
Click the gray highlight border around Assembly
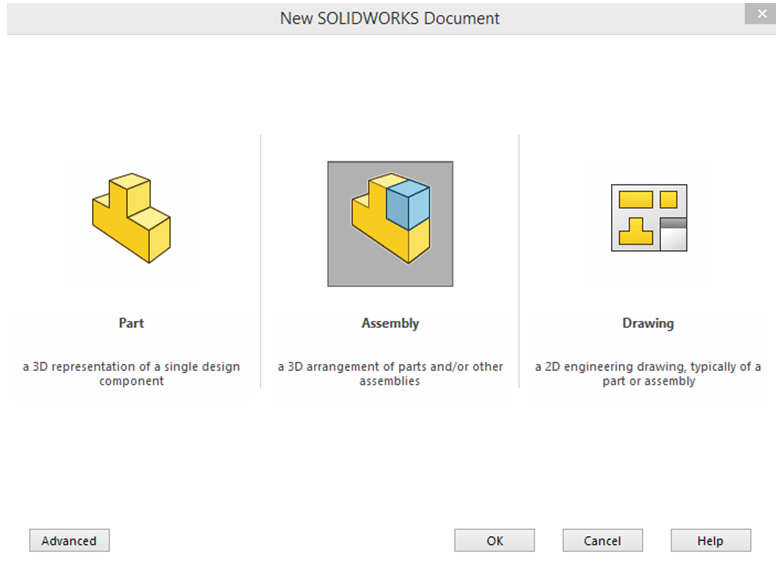(338, 273)
